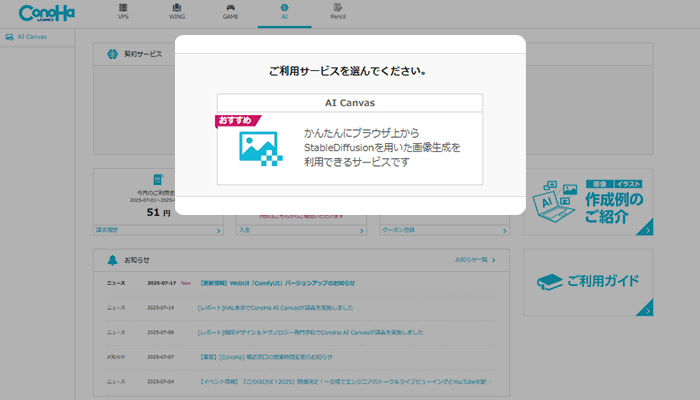Open the Pencil tab
The width and height of the screenshot is (700, 400).
[338, 12]
